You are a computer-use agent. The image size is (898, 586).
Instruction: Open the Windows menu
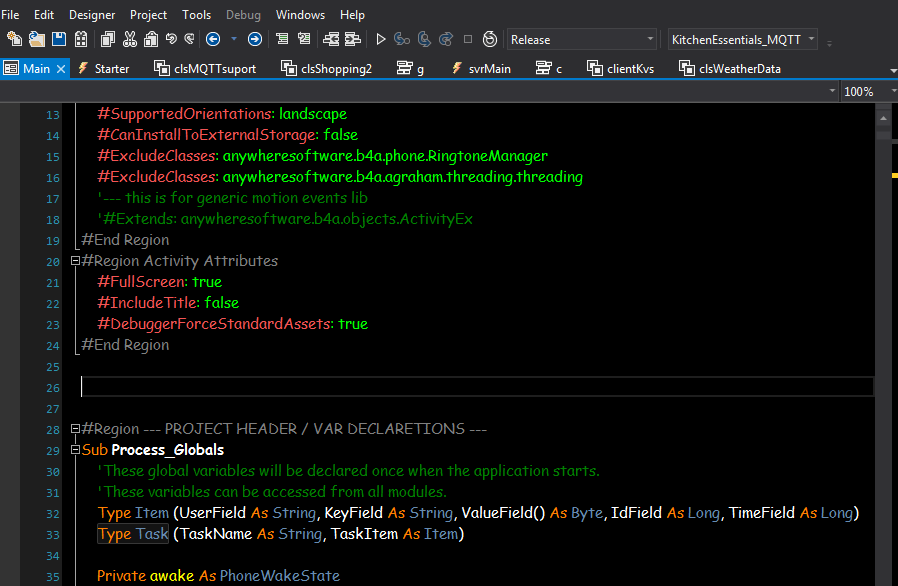tap(300, 15)
